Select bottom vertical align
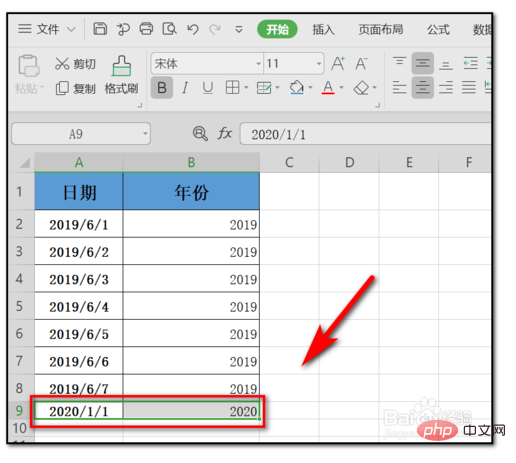Image resolution: width=516 pixels, height=463 pixels. tap(445, 64)
